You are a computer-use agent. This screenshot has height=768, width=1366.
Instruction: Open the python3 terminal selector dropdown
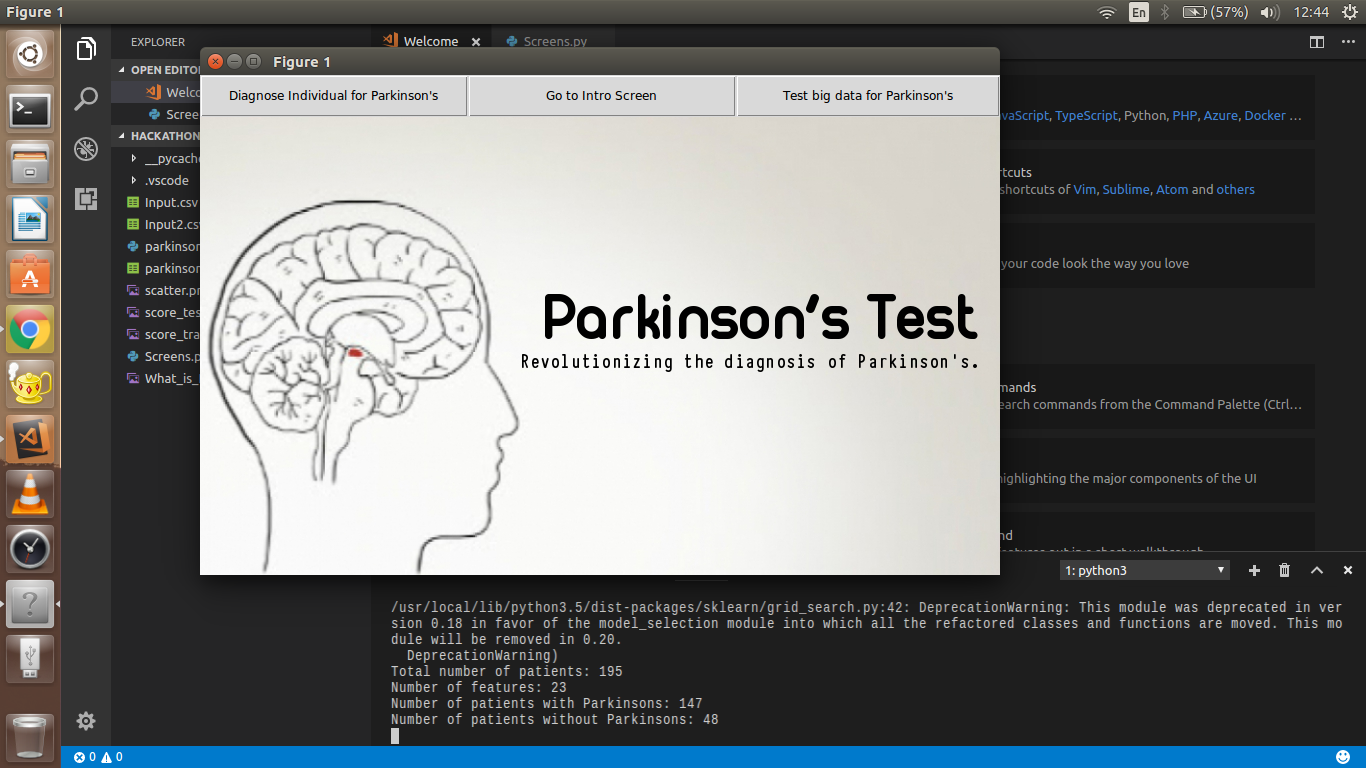click(x=1144, y=570)
